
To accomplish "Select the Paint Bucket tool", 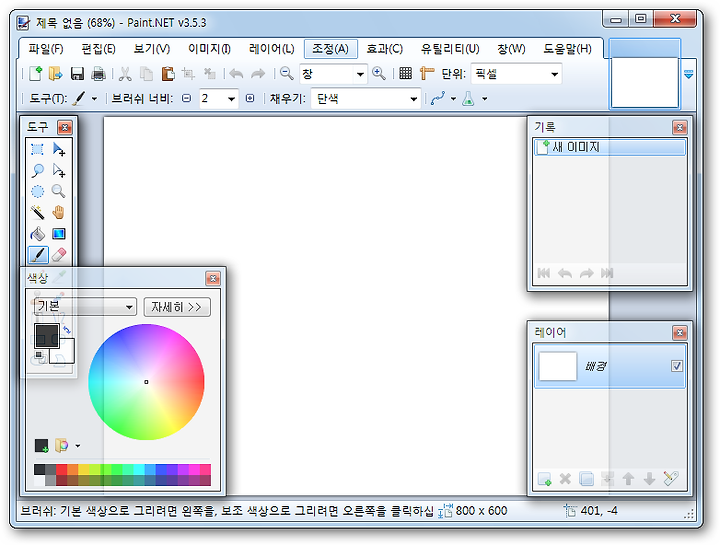I will tap(37, 234).
